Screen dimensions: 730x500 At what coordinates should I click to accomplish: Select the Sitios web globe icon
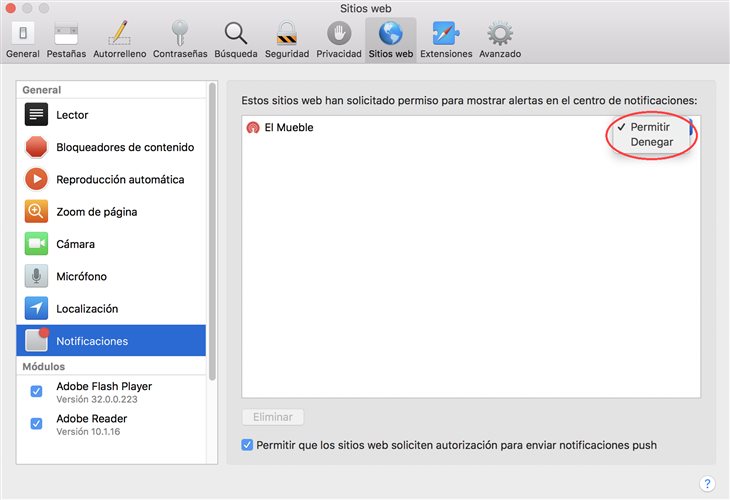391,34
